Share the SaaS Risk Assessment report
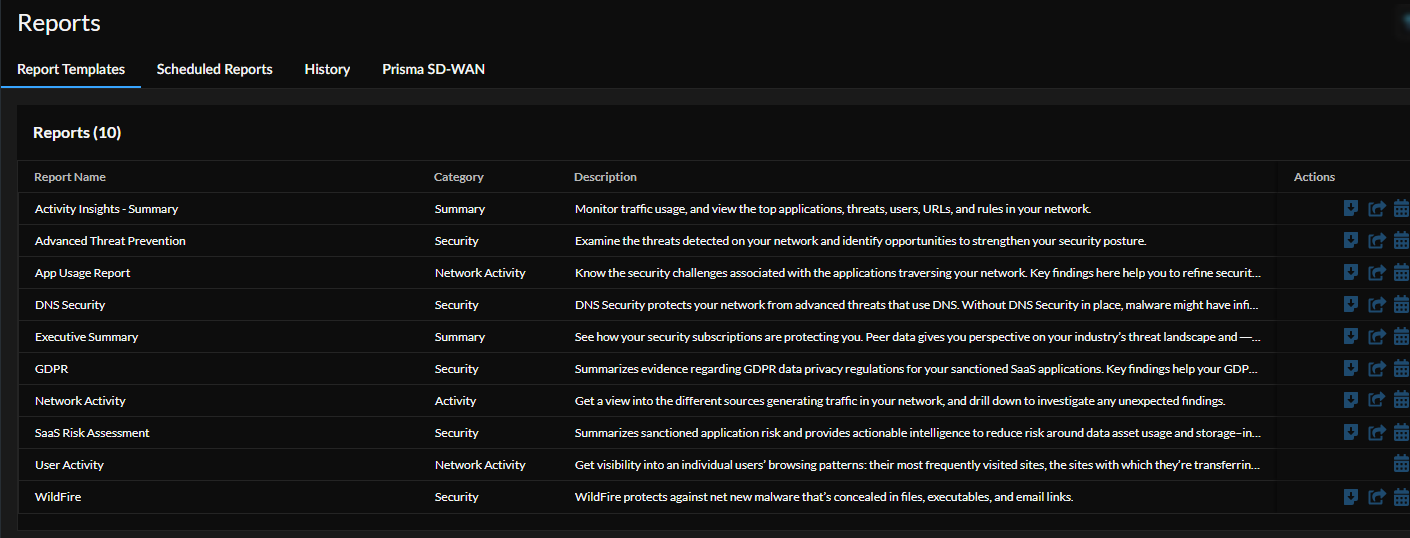The height and width of the screenshot is (538, 1410). (1376, 433)
